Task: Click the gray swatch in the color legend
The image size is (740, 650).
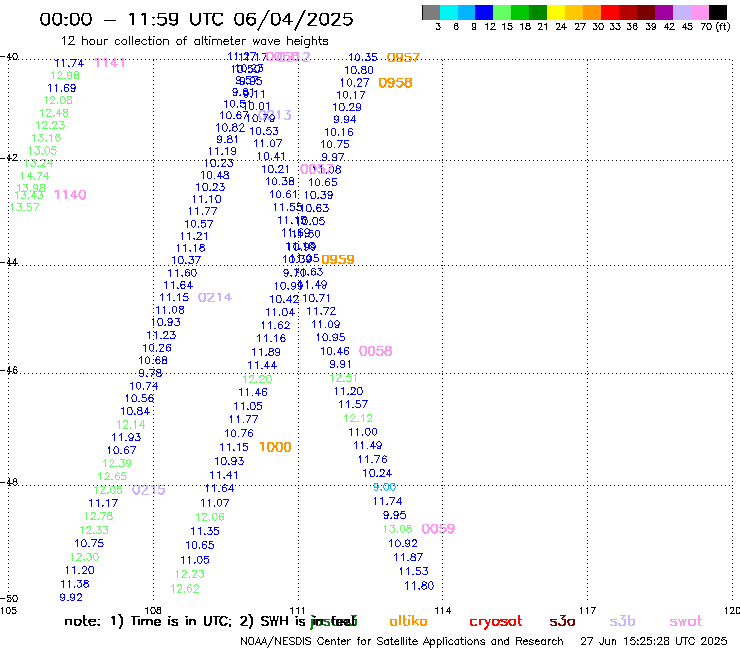Action: (x=431, y=12)
